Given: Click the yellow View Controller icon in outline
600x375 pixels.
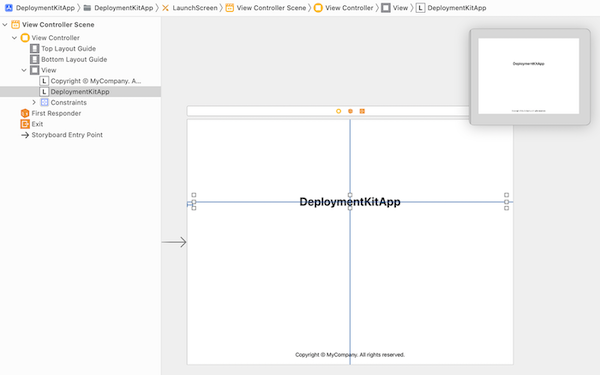Looking at the screenshot, I should tap(25, 38).
